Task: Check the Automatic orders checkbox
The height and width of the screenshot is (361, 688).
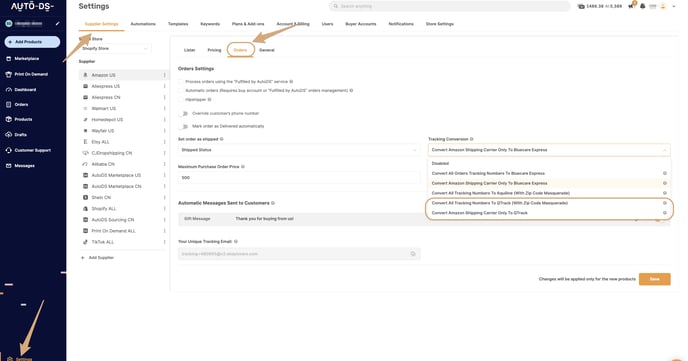Action: (x=180, y=90)
